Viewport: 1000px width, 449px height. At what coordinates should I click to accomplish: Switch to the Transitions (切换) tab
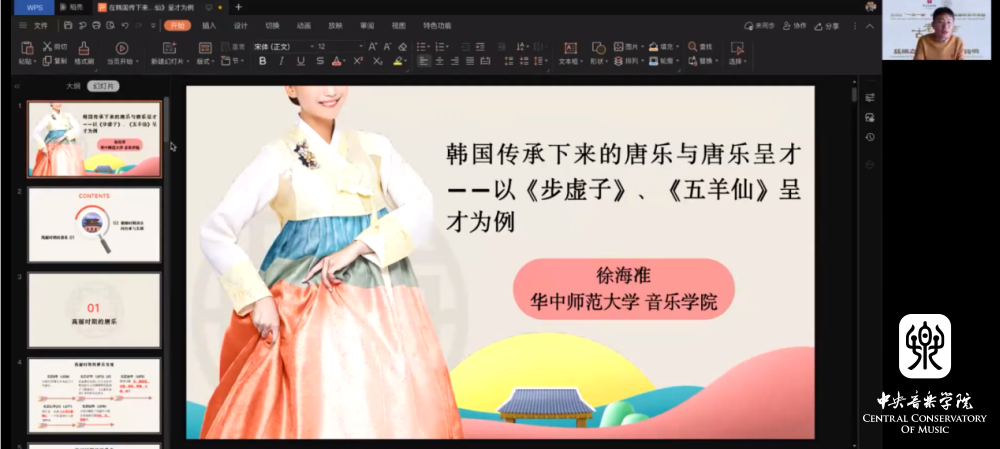coord(272,26)
